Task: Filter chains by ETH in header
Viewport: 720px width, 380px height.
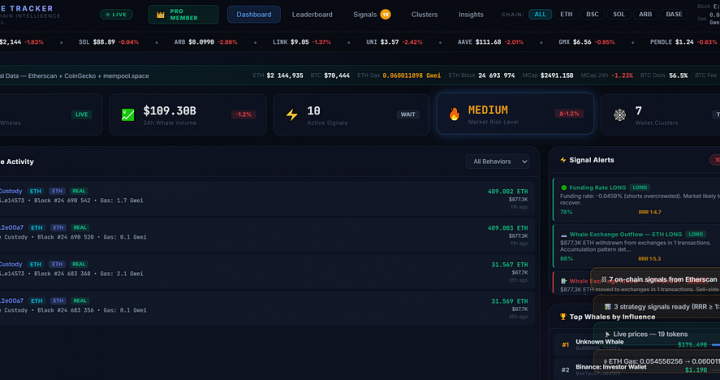Action: click(566, 14)
